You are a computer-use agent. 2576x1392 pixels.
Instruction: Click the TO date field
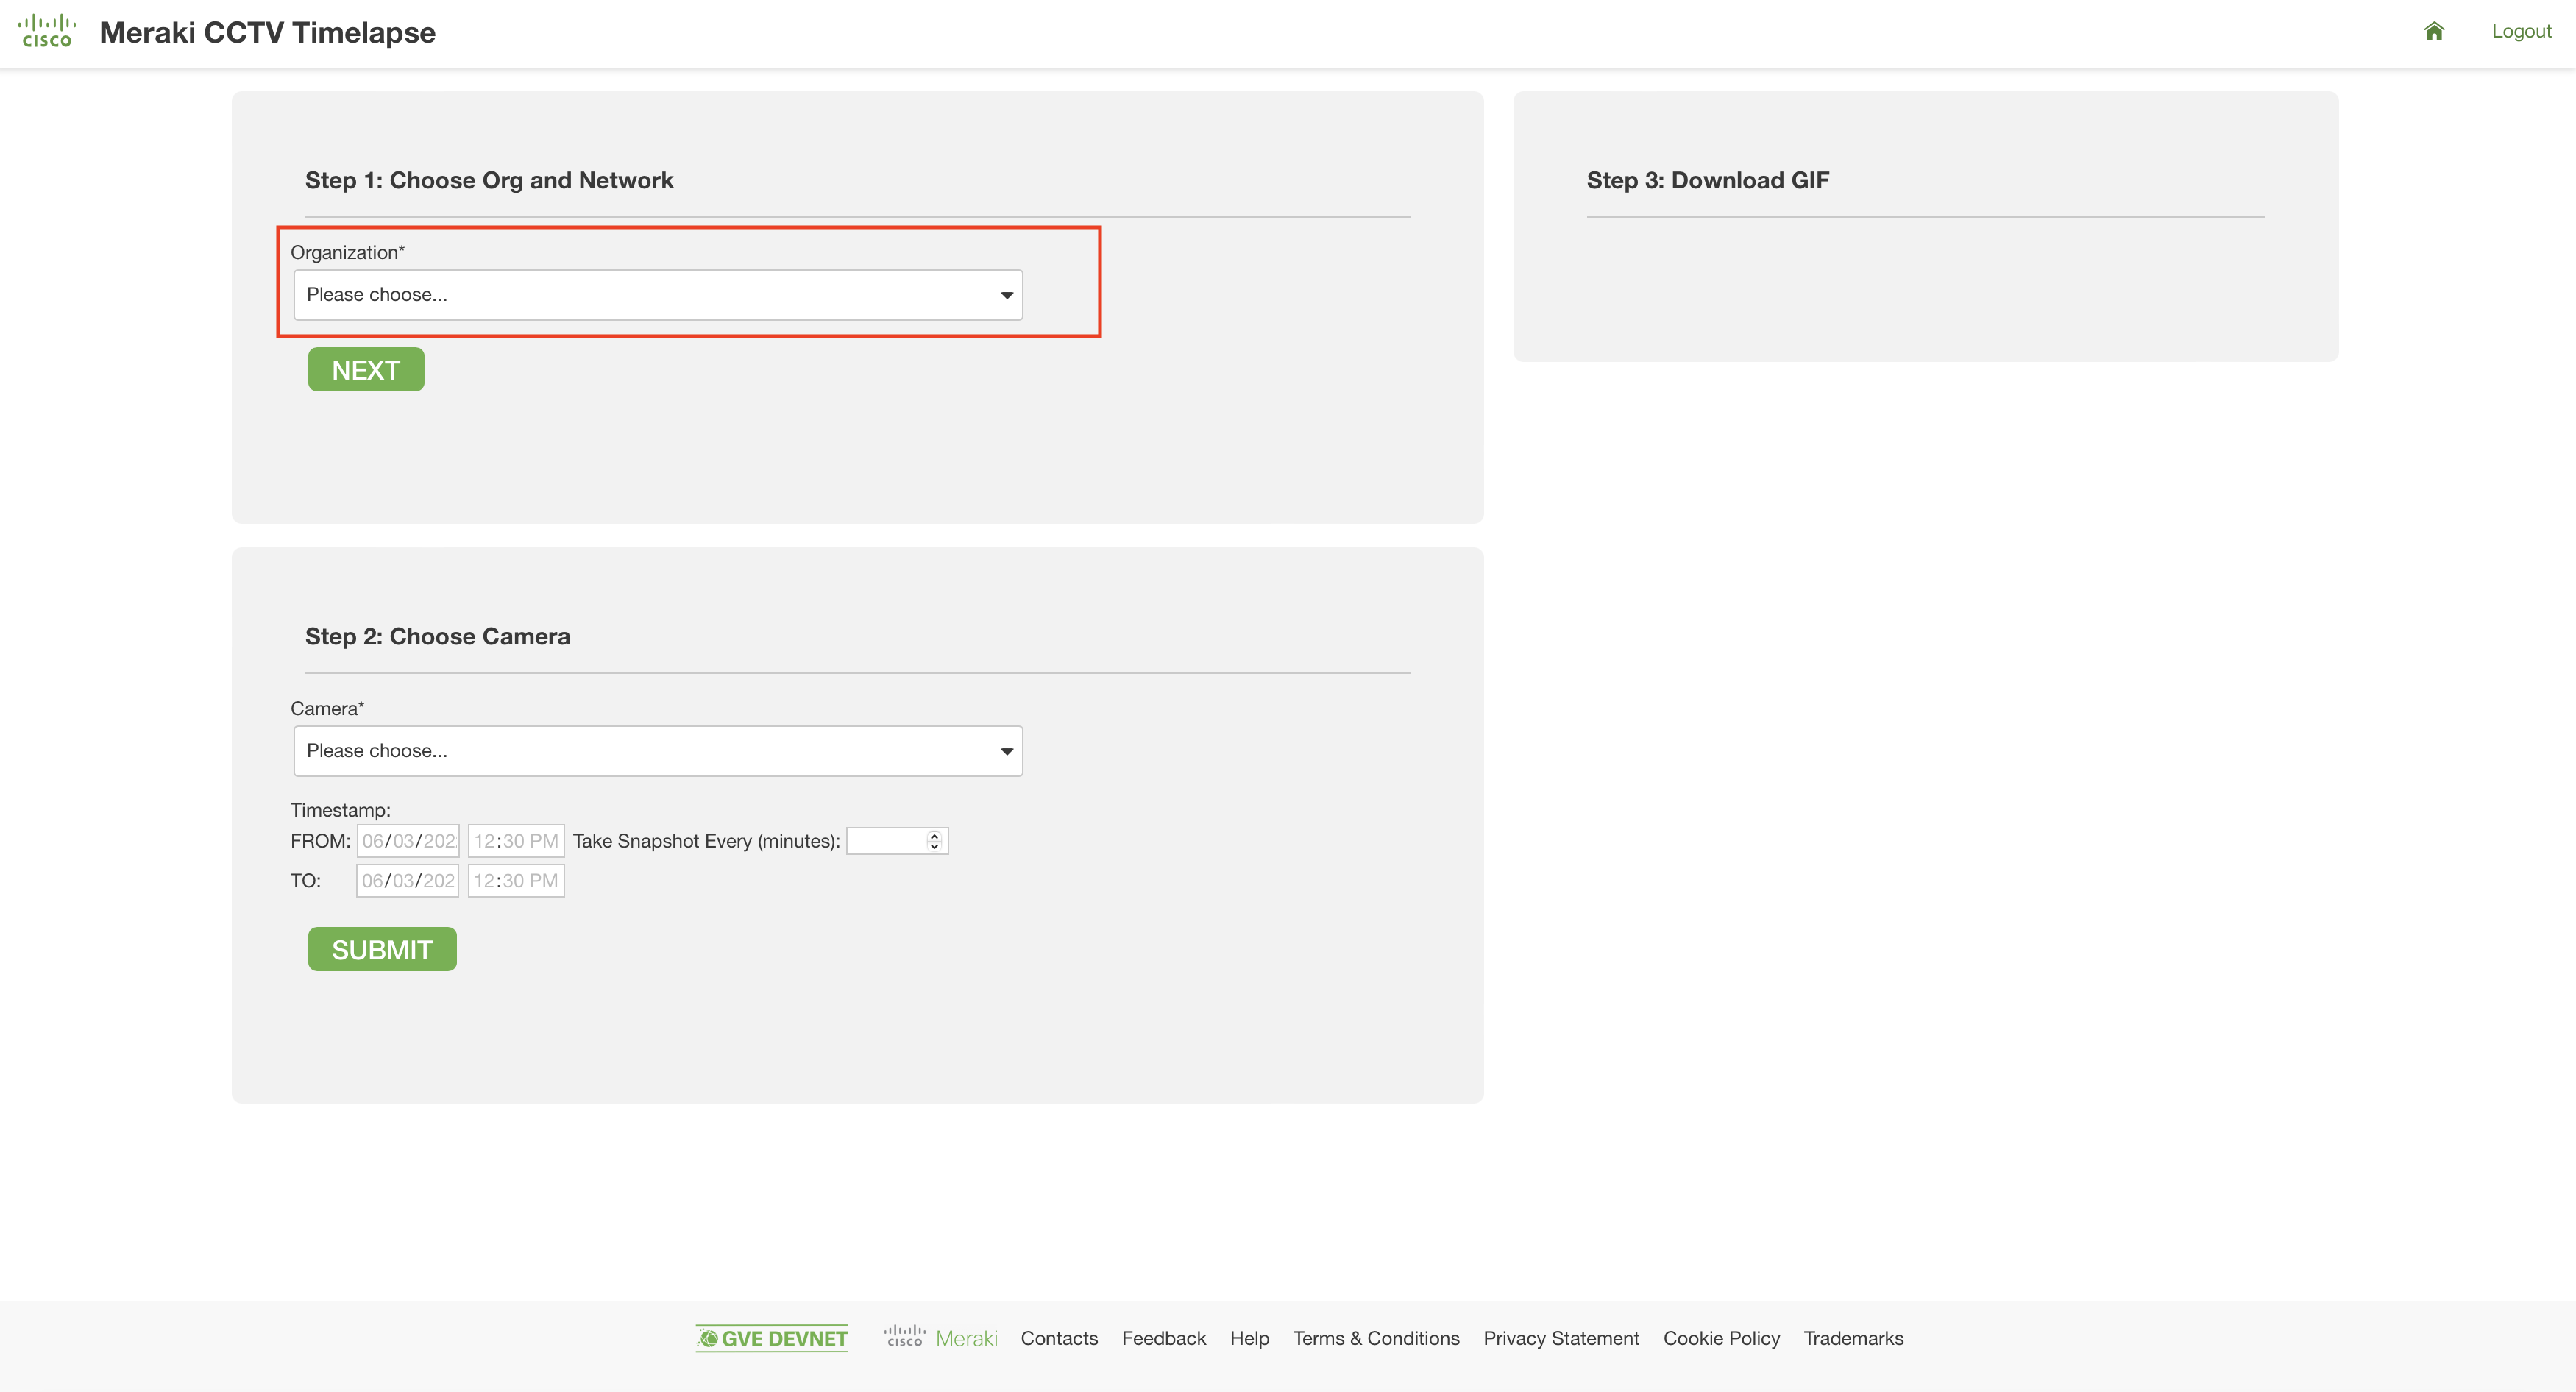(408, 881)
